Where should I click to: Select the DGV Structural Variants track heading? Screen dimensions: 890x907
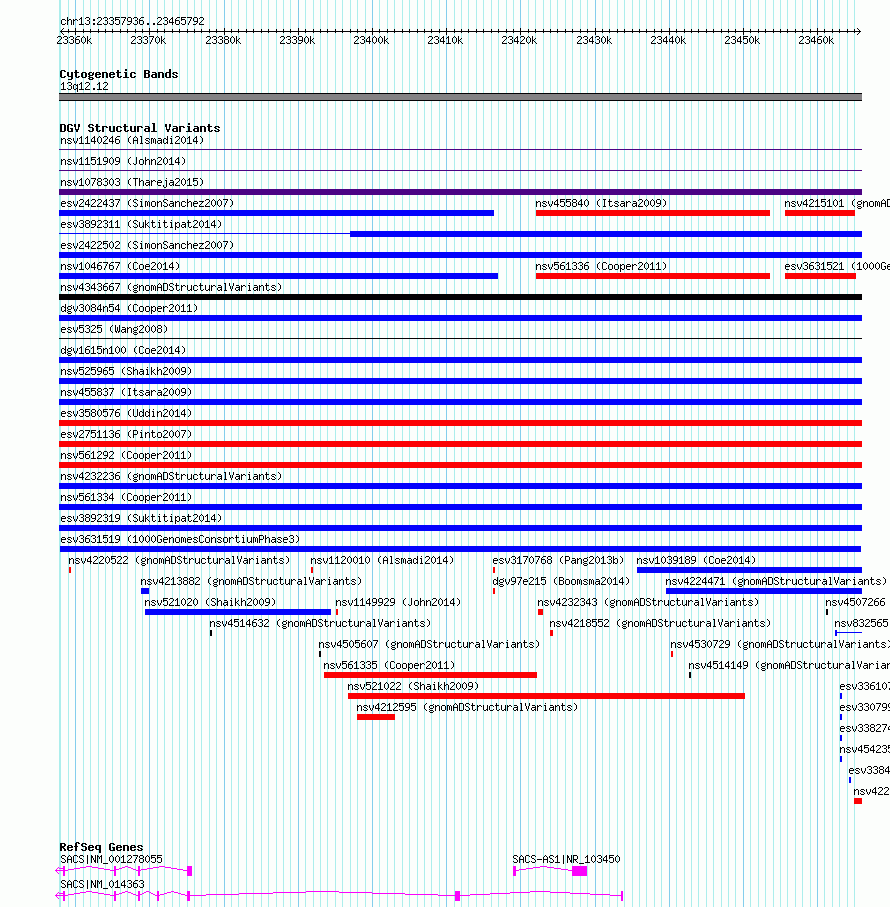[140, 128]
